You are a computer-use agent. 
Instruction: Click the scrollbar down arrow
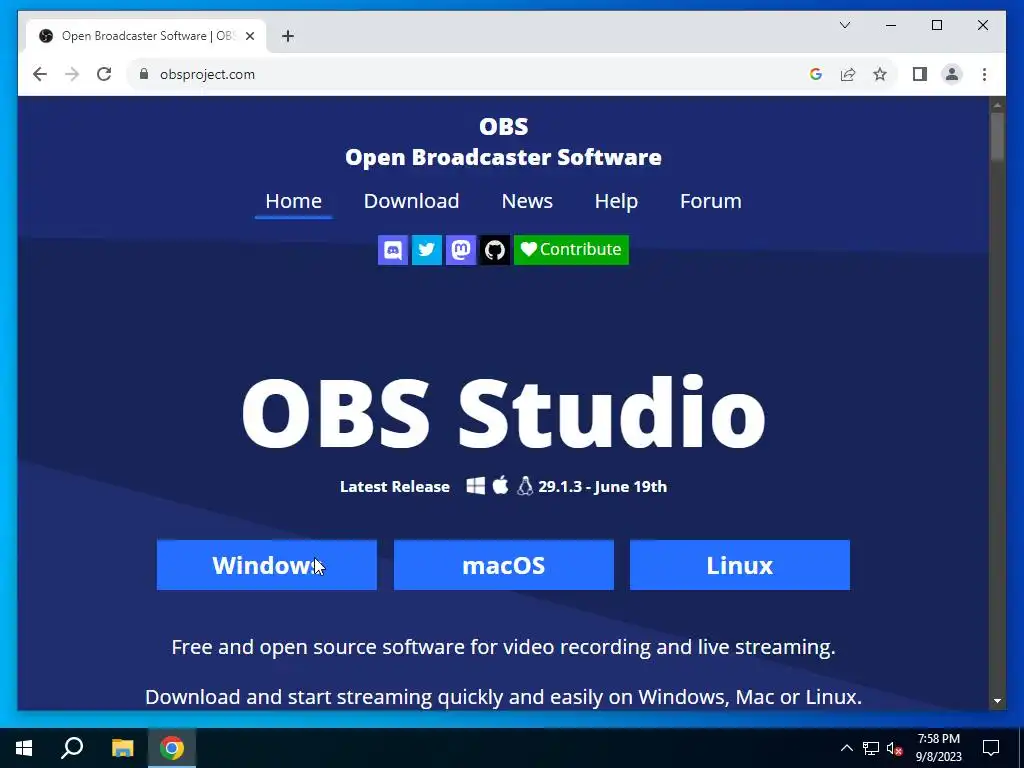997,701
